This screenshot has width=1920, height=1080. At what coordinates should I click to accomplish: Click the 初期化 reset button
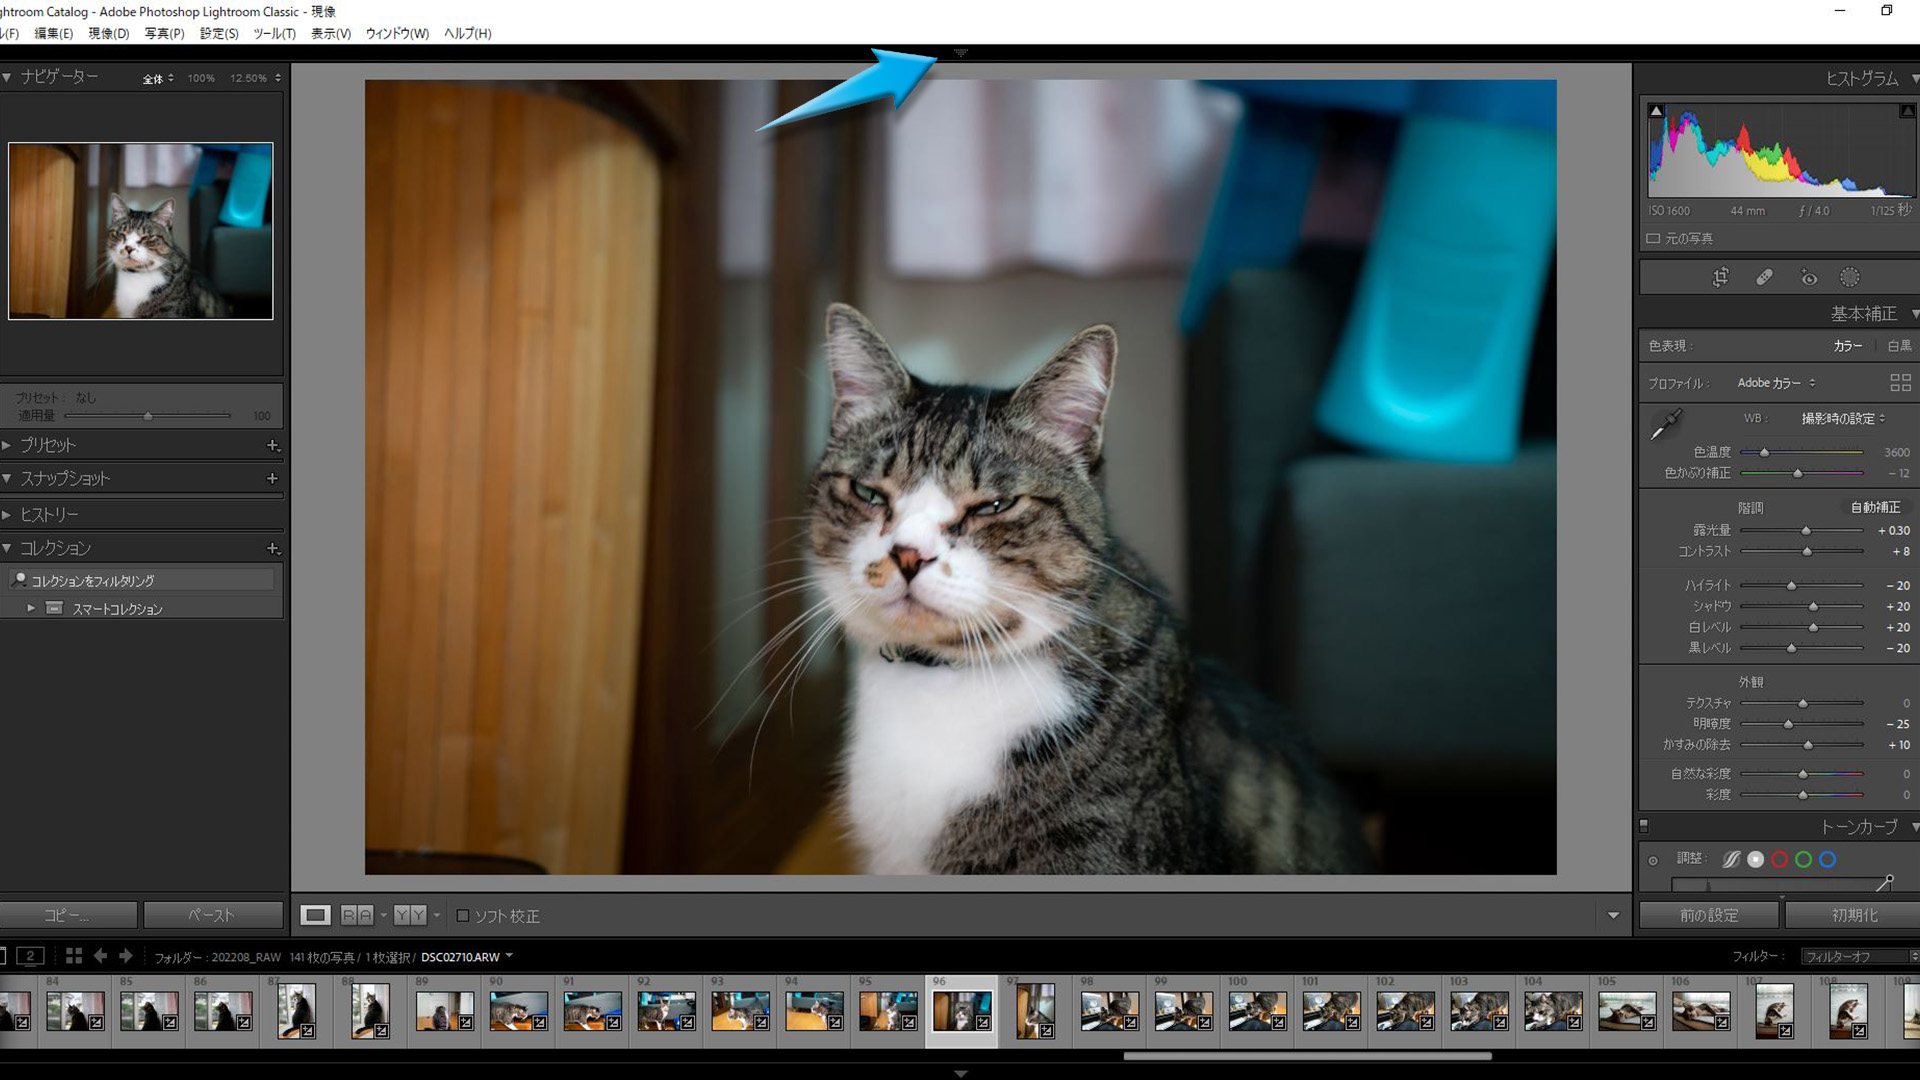tap(1853, 915)
